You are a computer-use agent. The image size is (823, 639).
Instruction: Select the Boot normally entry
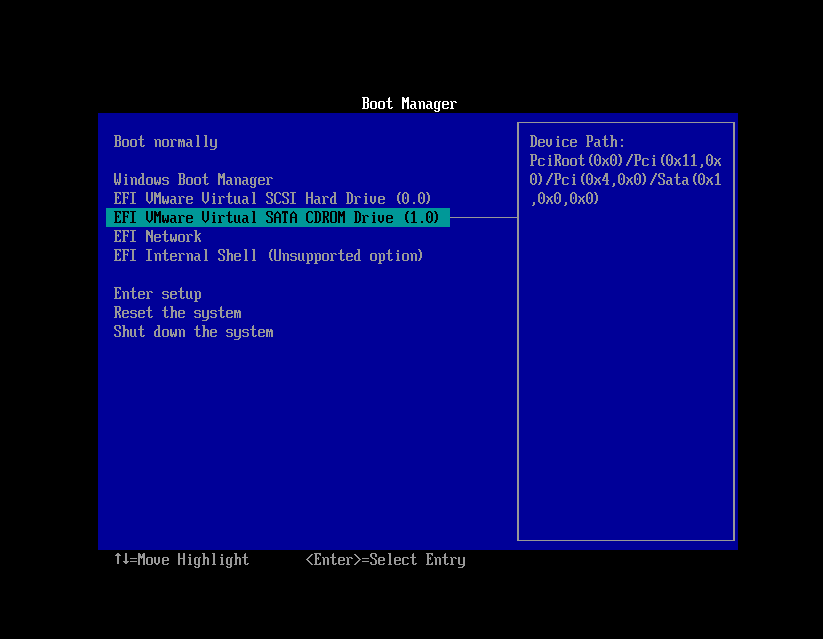coord(165,142)
